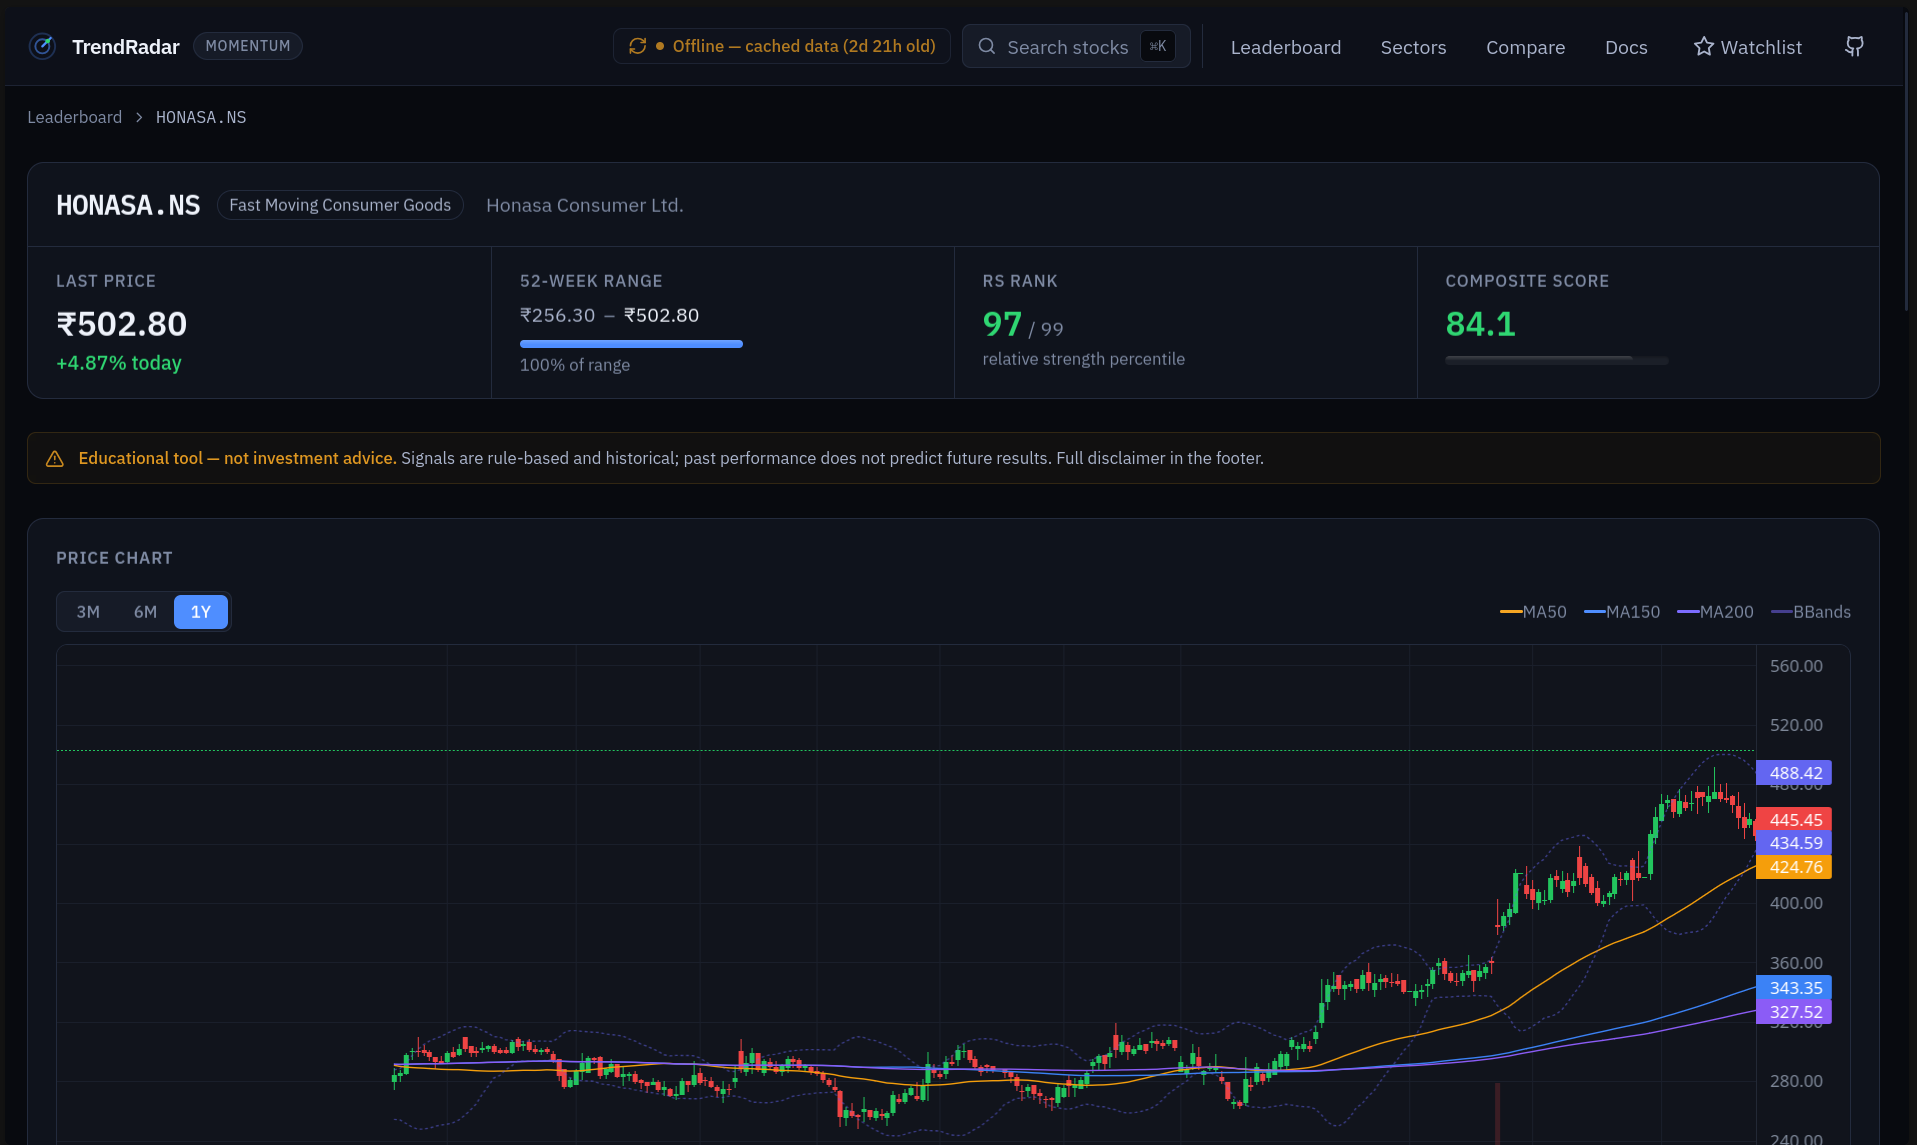Viewport: 1917px width, 1145px height.
Task: Click the 84.1 composite score value
Action: tap(1480, 324)
